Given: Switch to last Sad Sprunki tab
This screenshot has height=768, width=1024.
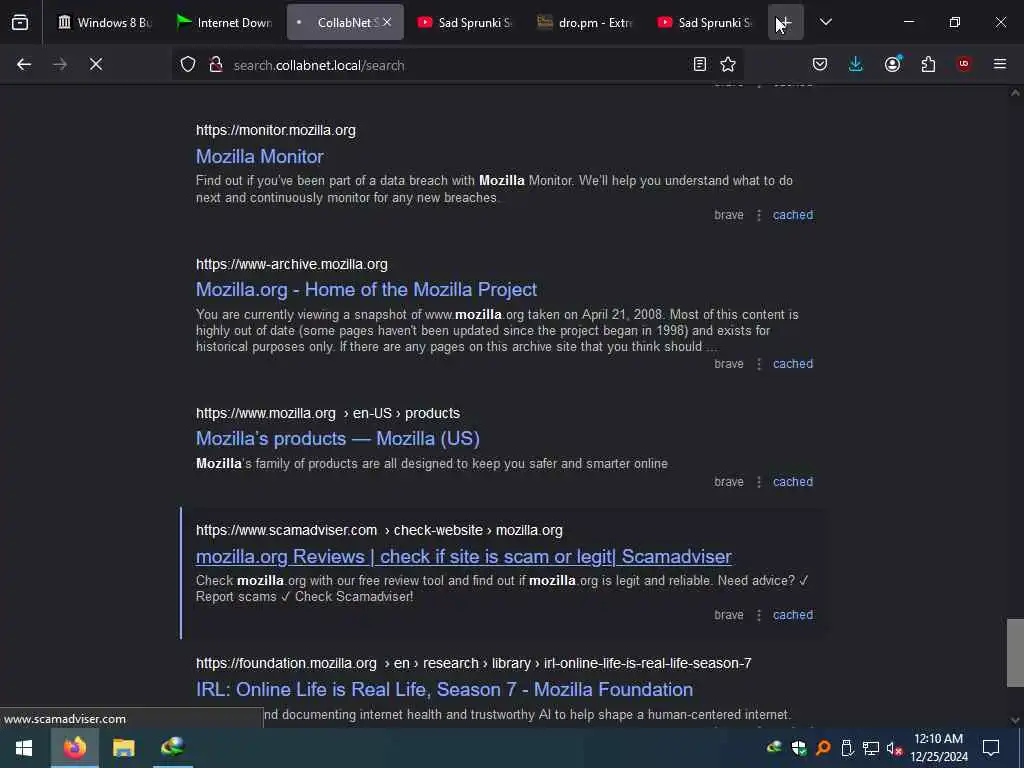Looking at the screenshot, I should pos(705,23).
